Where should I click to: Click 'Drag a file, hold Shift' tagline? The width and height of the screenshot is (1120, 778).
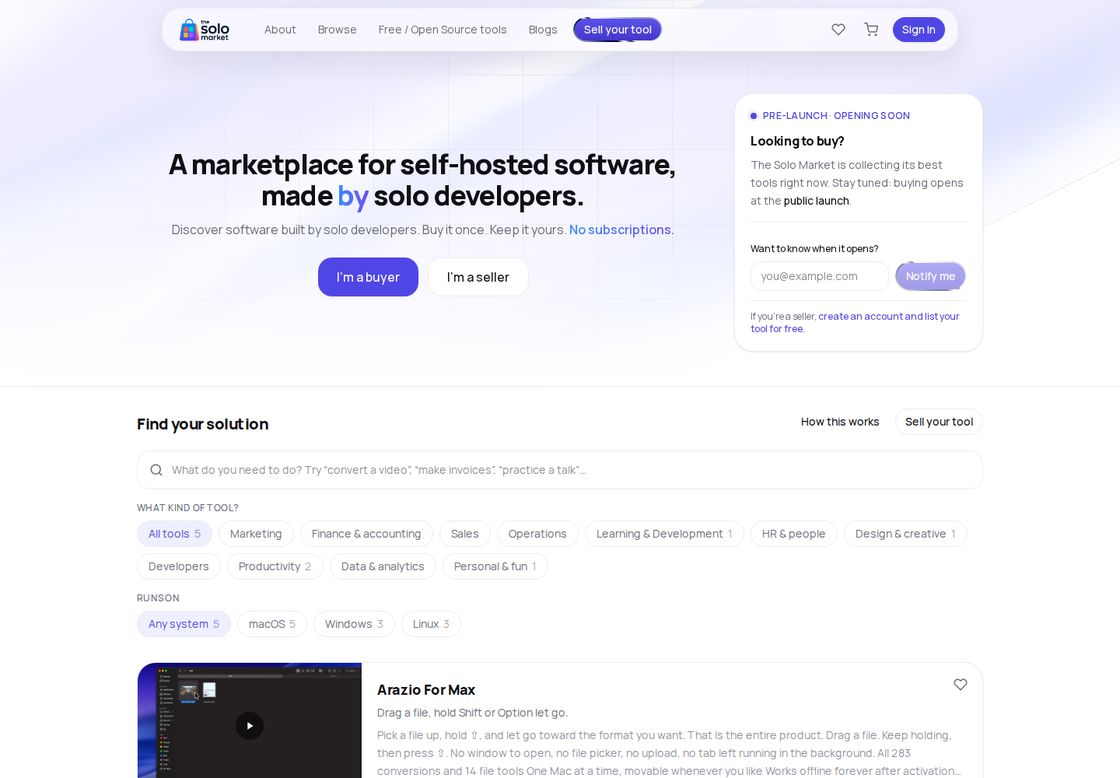coord(472,713)
